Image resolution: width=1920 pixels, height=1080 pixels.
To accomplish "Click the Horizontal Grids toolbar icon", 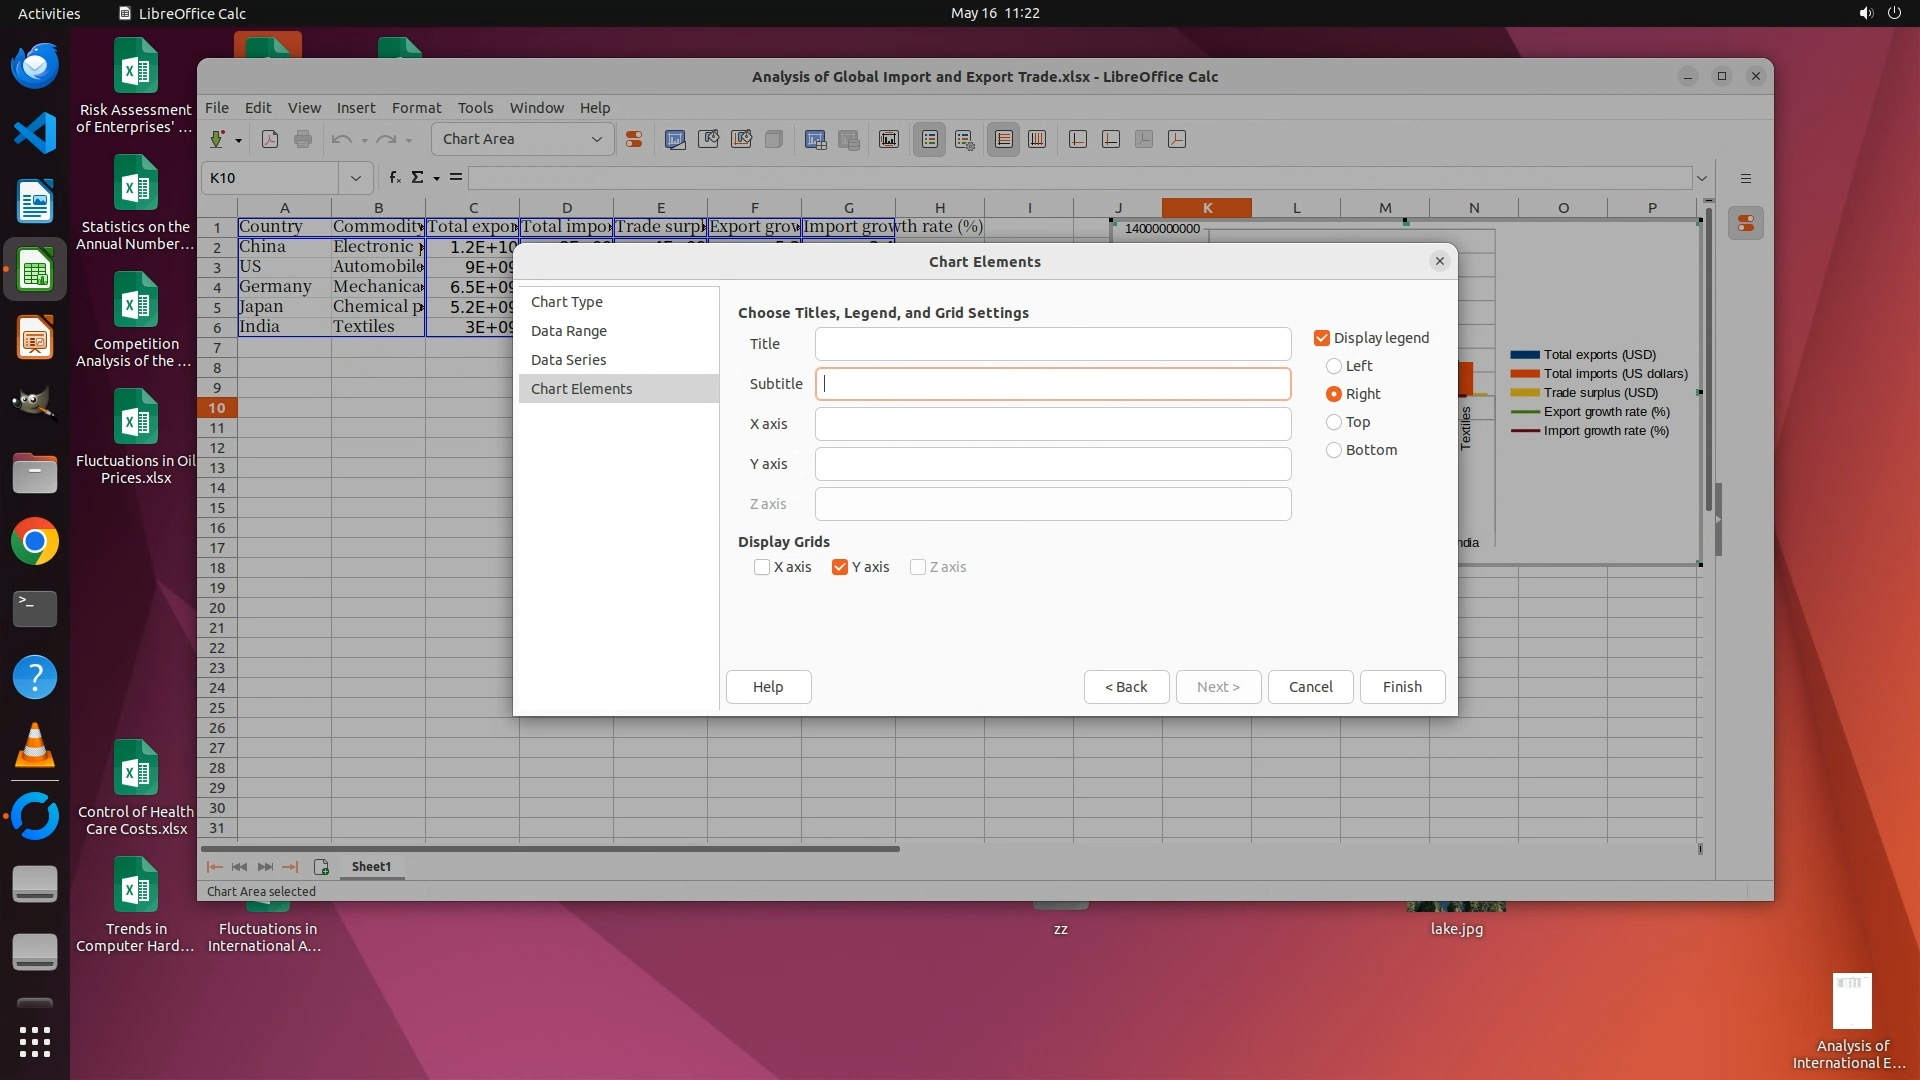I will coord(1004,140).
